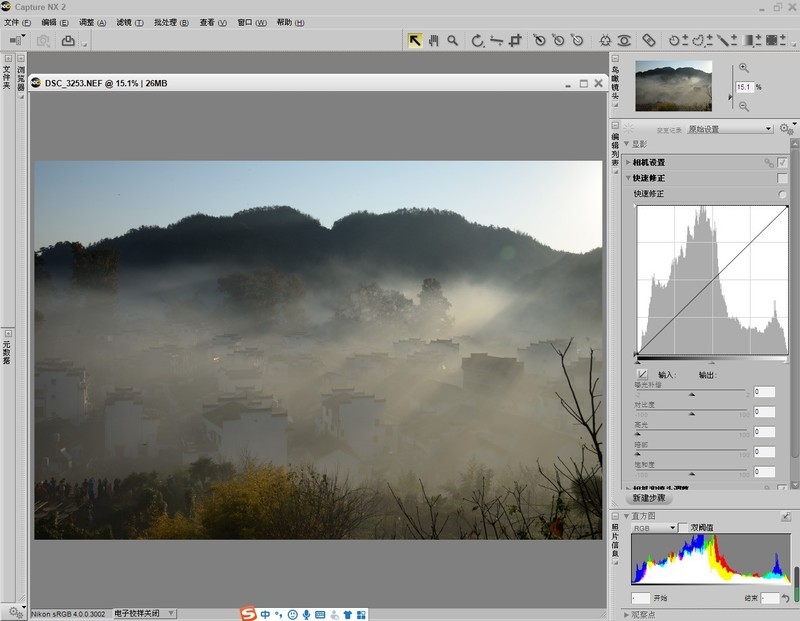This screenshot has width=800, height=621.
Task: Open the 编辑 menu
Action: 55,22
